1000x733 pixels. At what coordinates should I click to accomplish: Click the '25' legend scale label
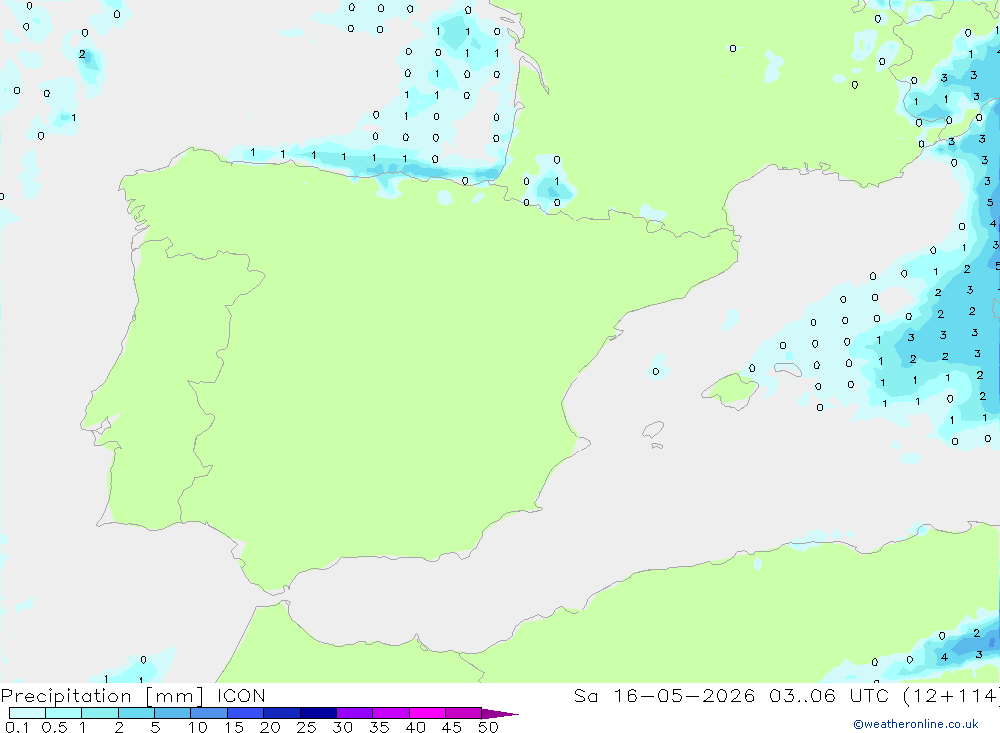pyautogui.click(x=307, y=727)
